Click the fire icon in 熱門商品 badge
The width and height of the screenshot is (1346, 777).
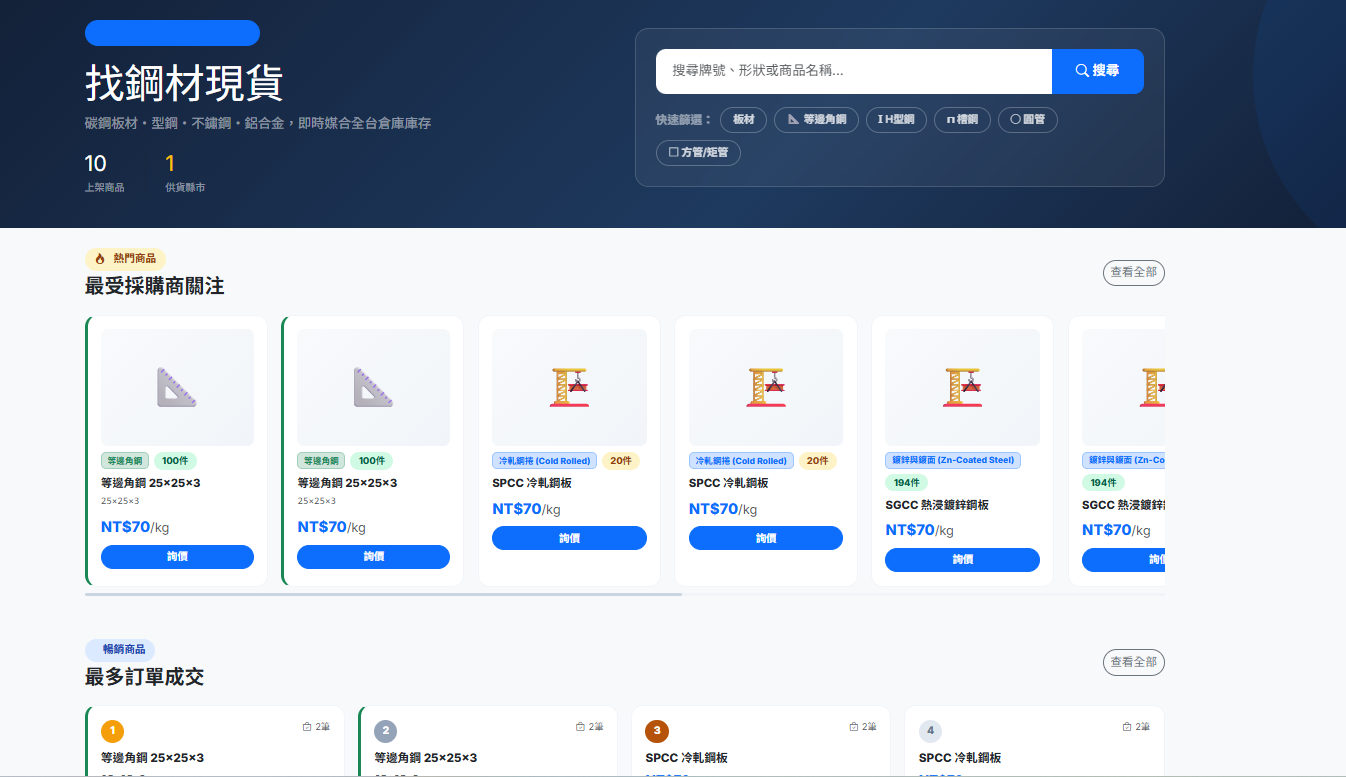[100, 259]
